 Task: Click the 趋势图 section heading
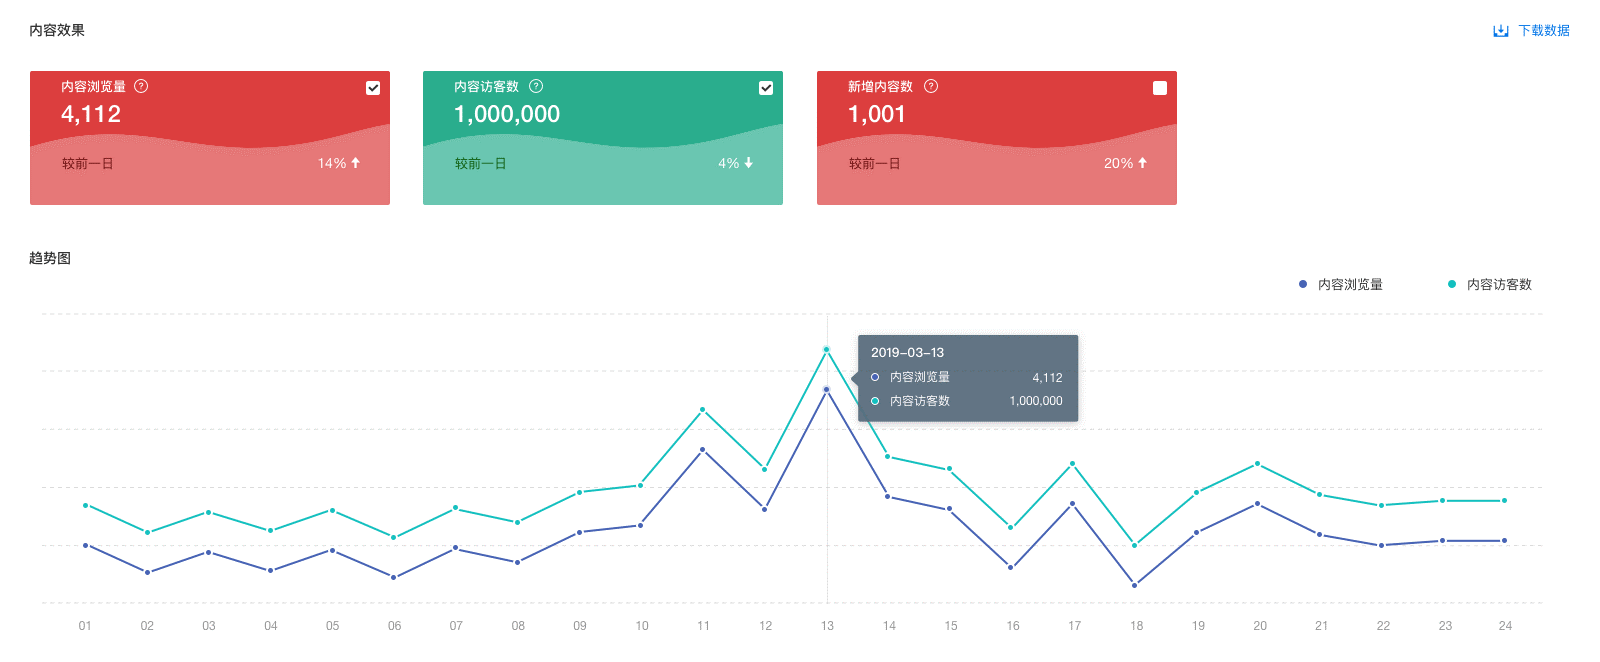[50, 258]
